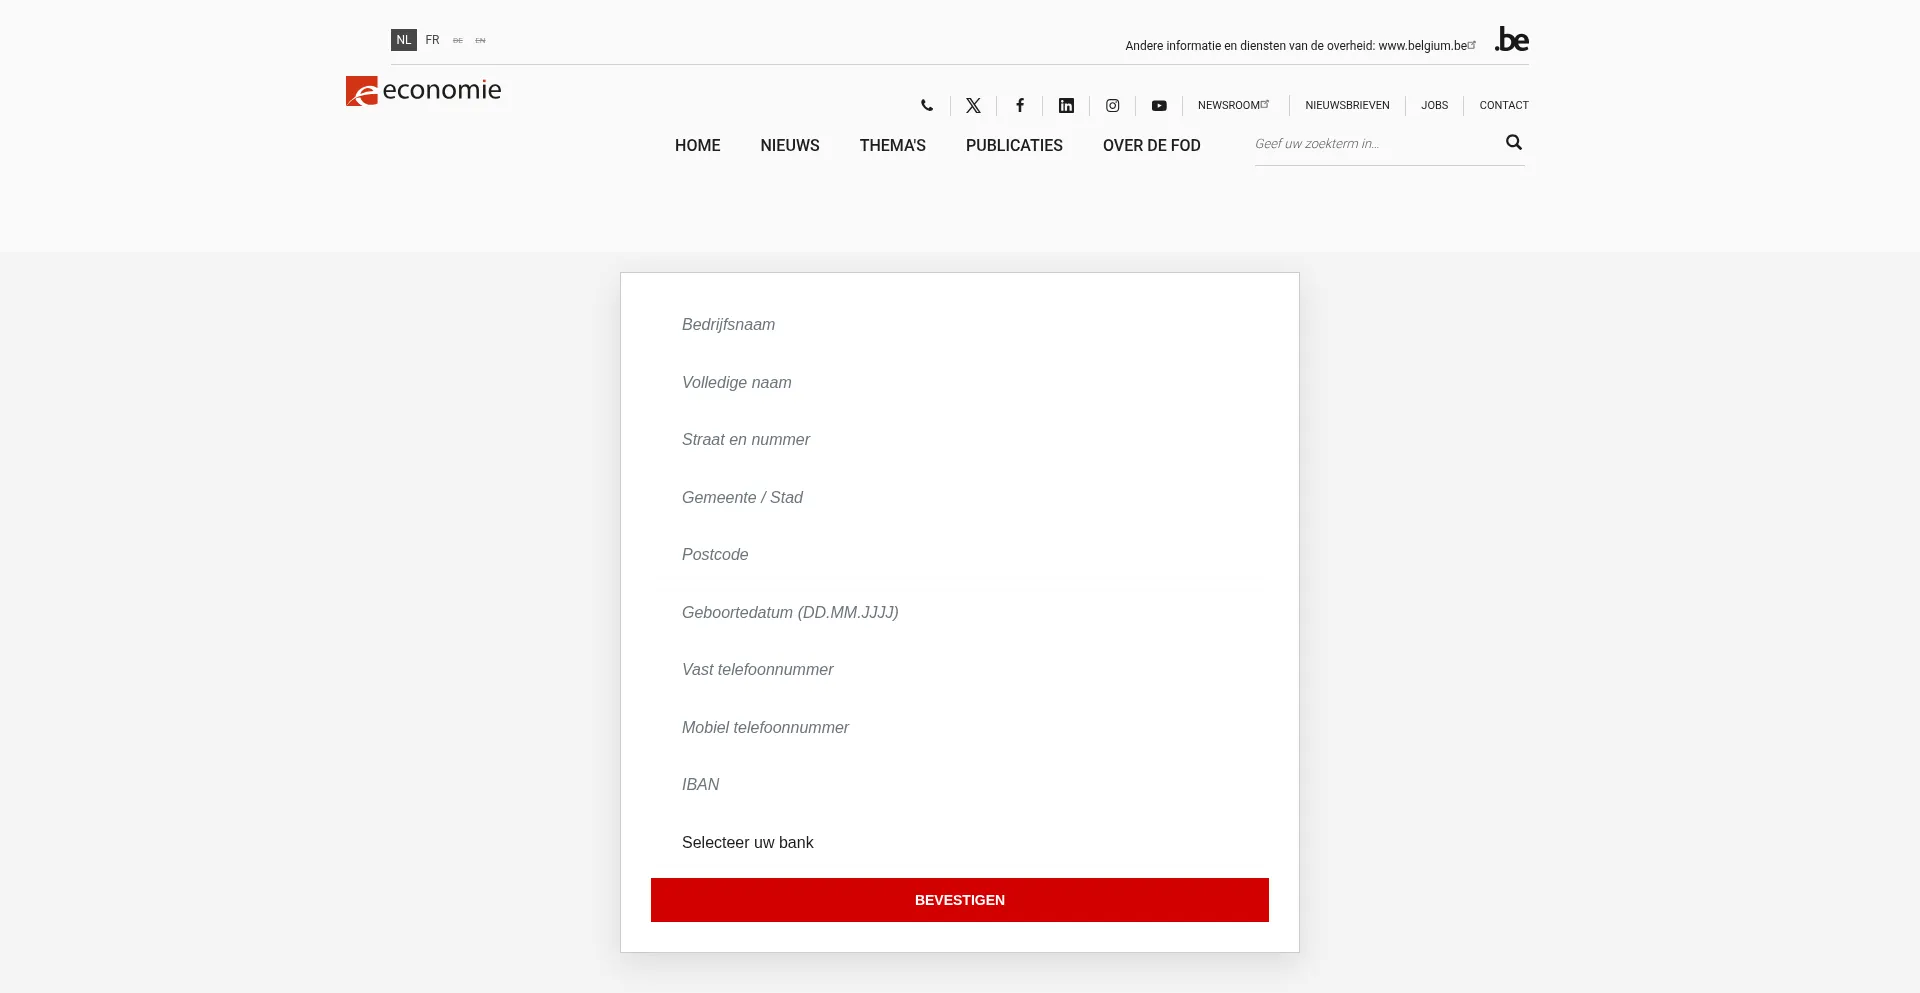Click the magnifying glass search icon

pyautogui.click(x=1513, y=142)
